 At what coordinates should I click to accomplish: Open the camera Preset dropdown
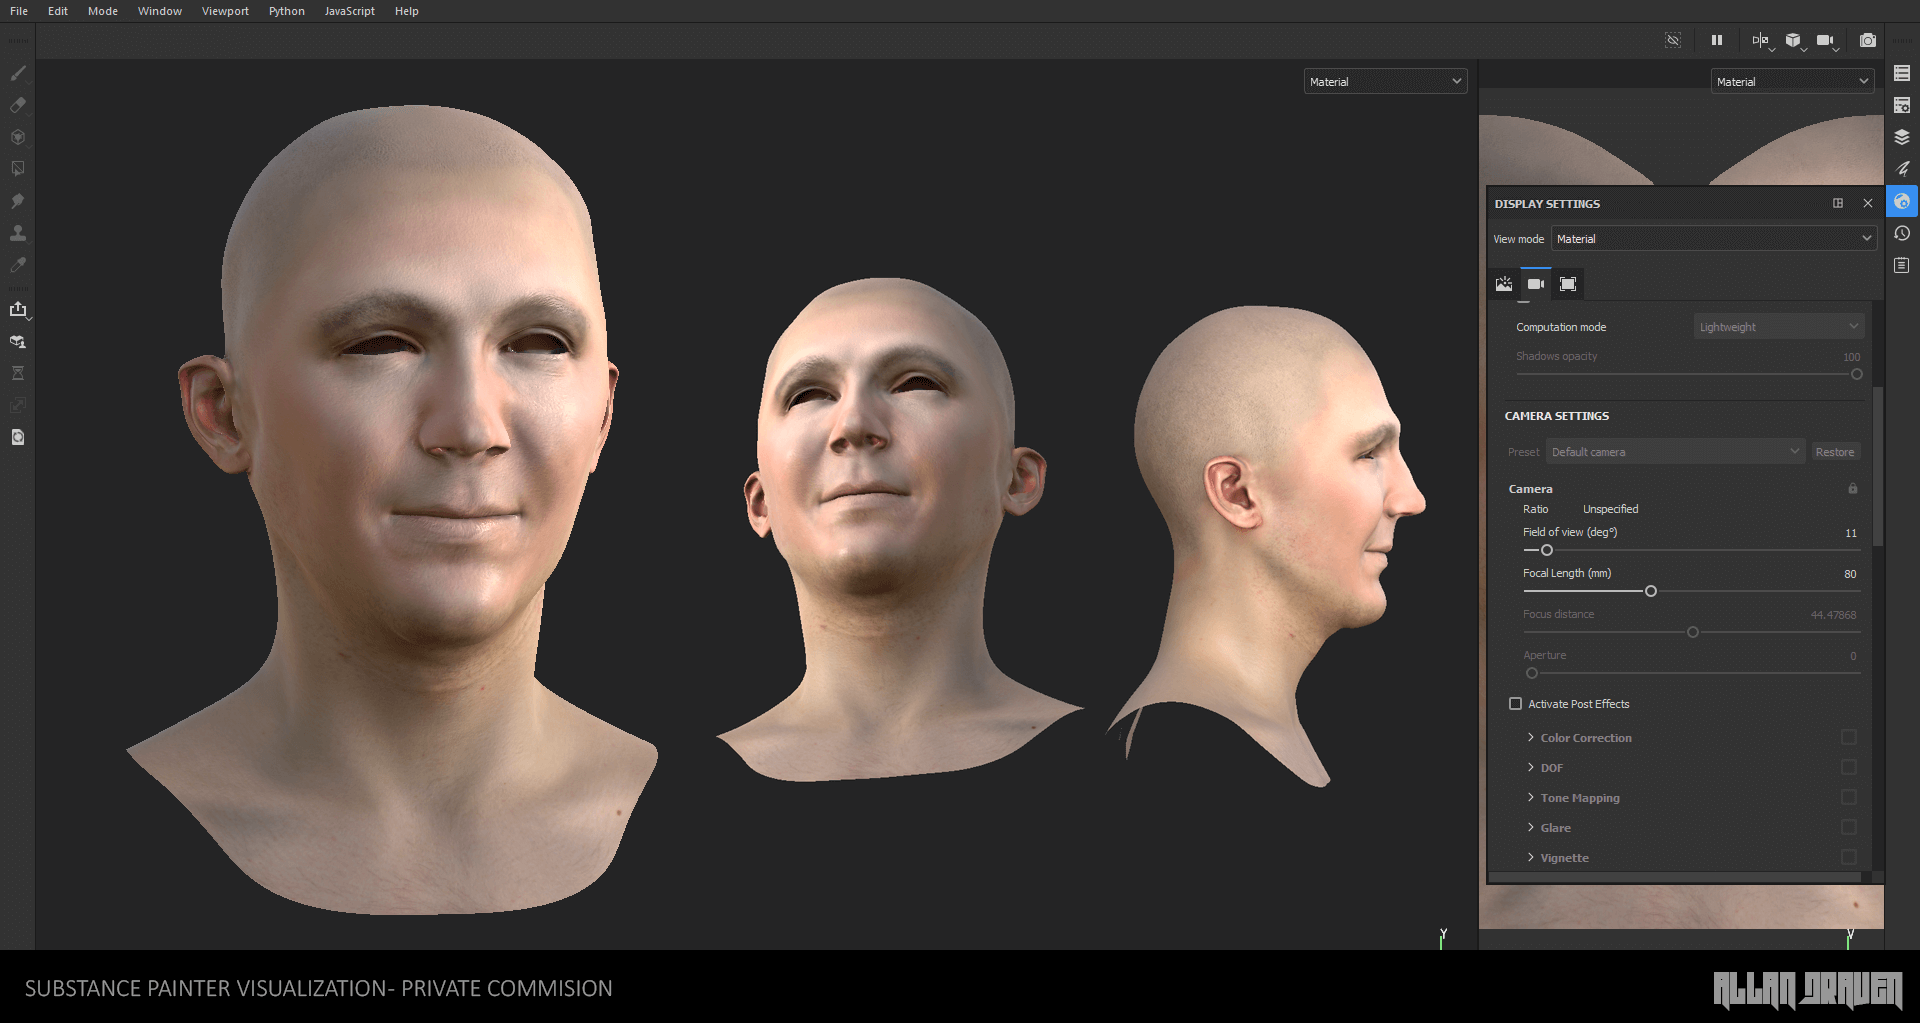[x=1674, y=452]
